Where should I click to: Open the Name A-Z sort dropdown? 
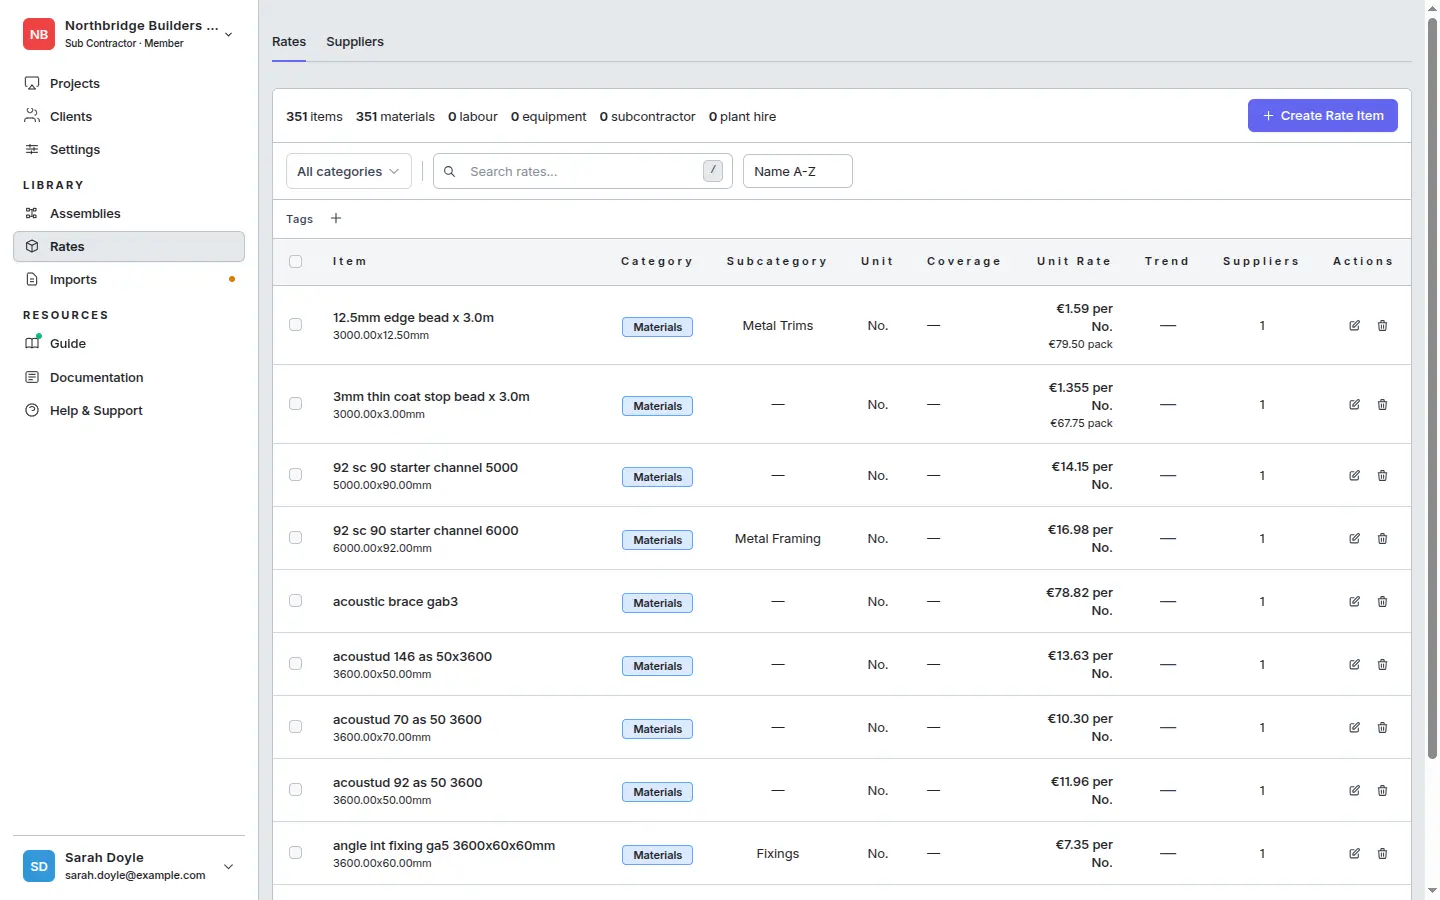[x=797, y=171]
